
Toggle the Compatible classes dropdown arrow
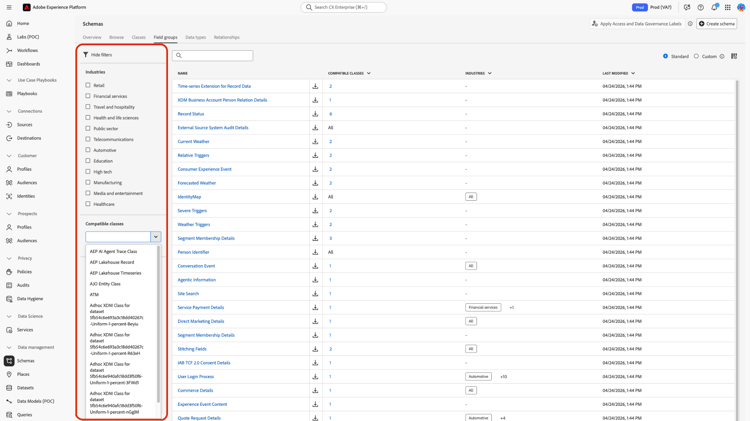coord(155,237)
